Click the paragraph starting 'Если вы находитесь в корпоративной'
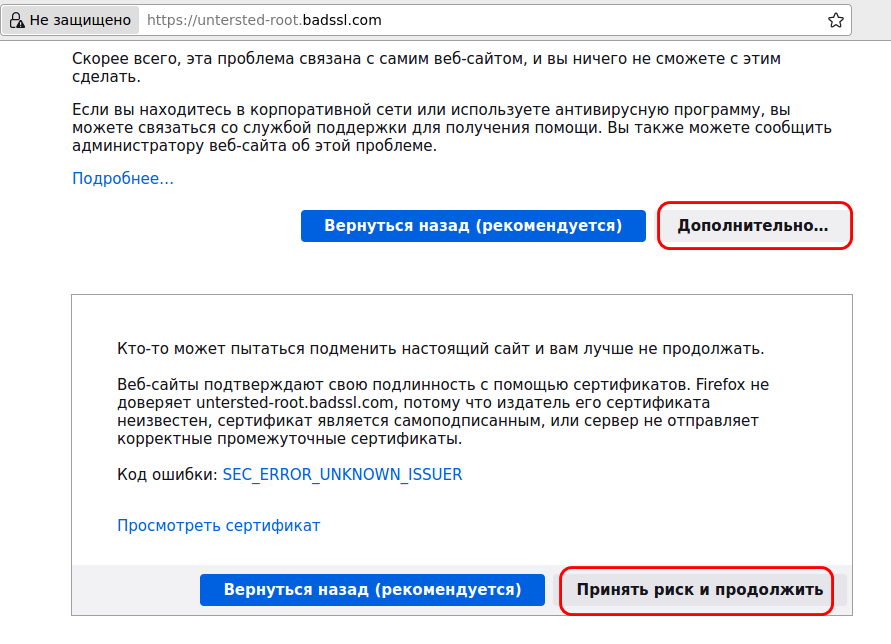Screen dimensions: 891x644 [x=452, y=127]
